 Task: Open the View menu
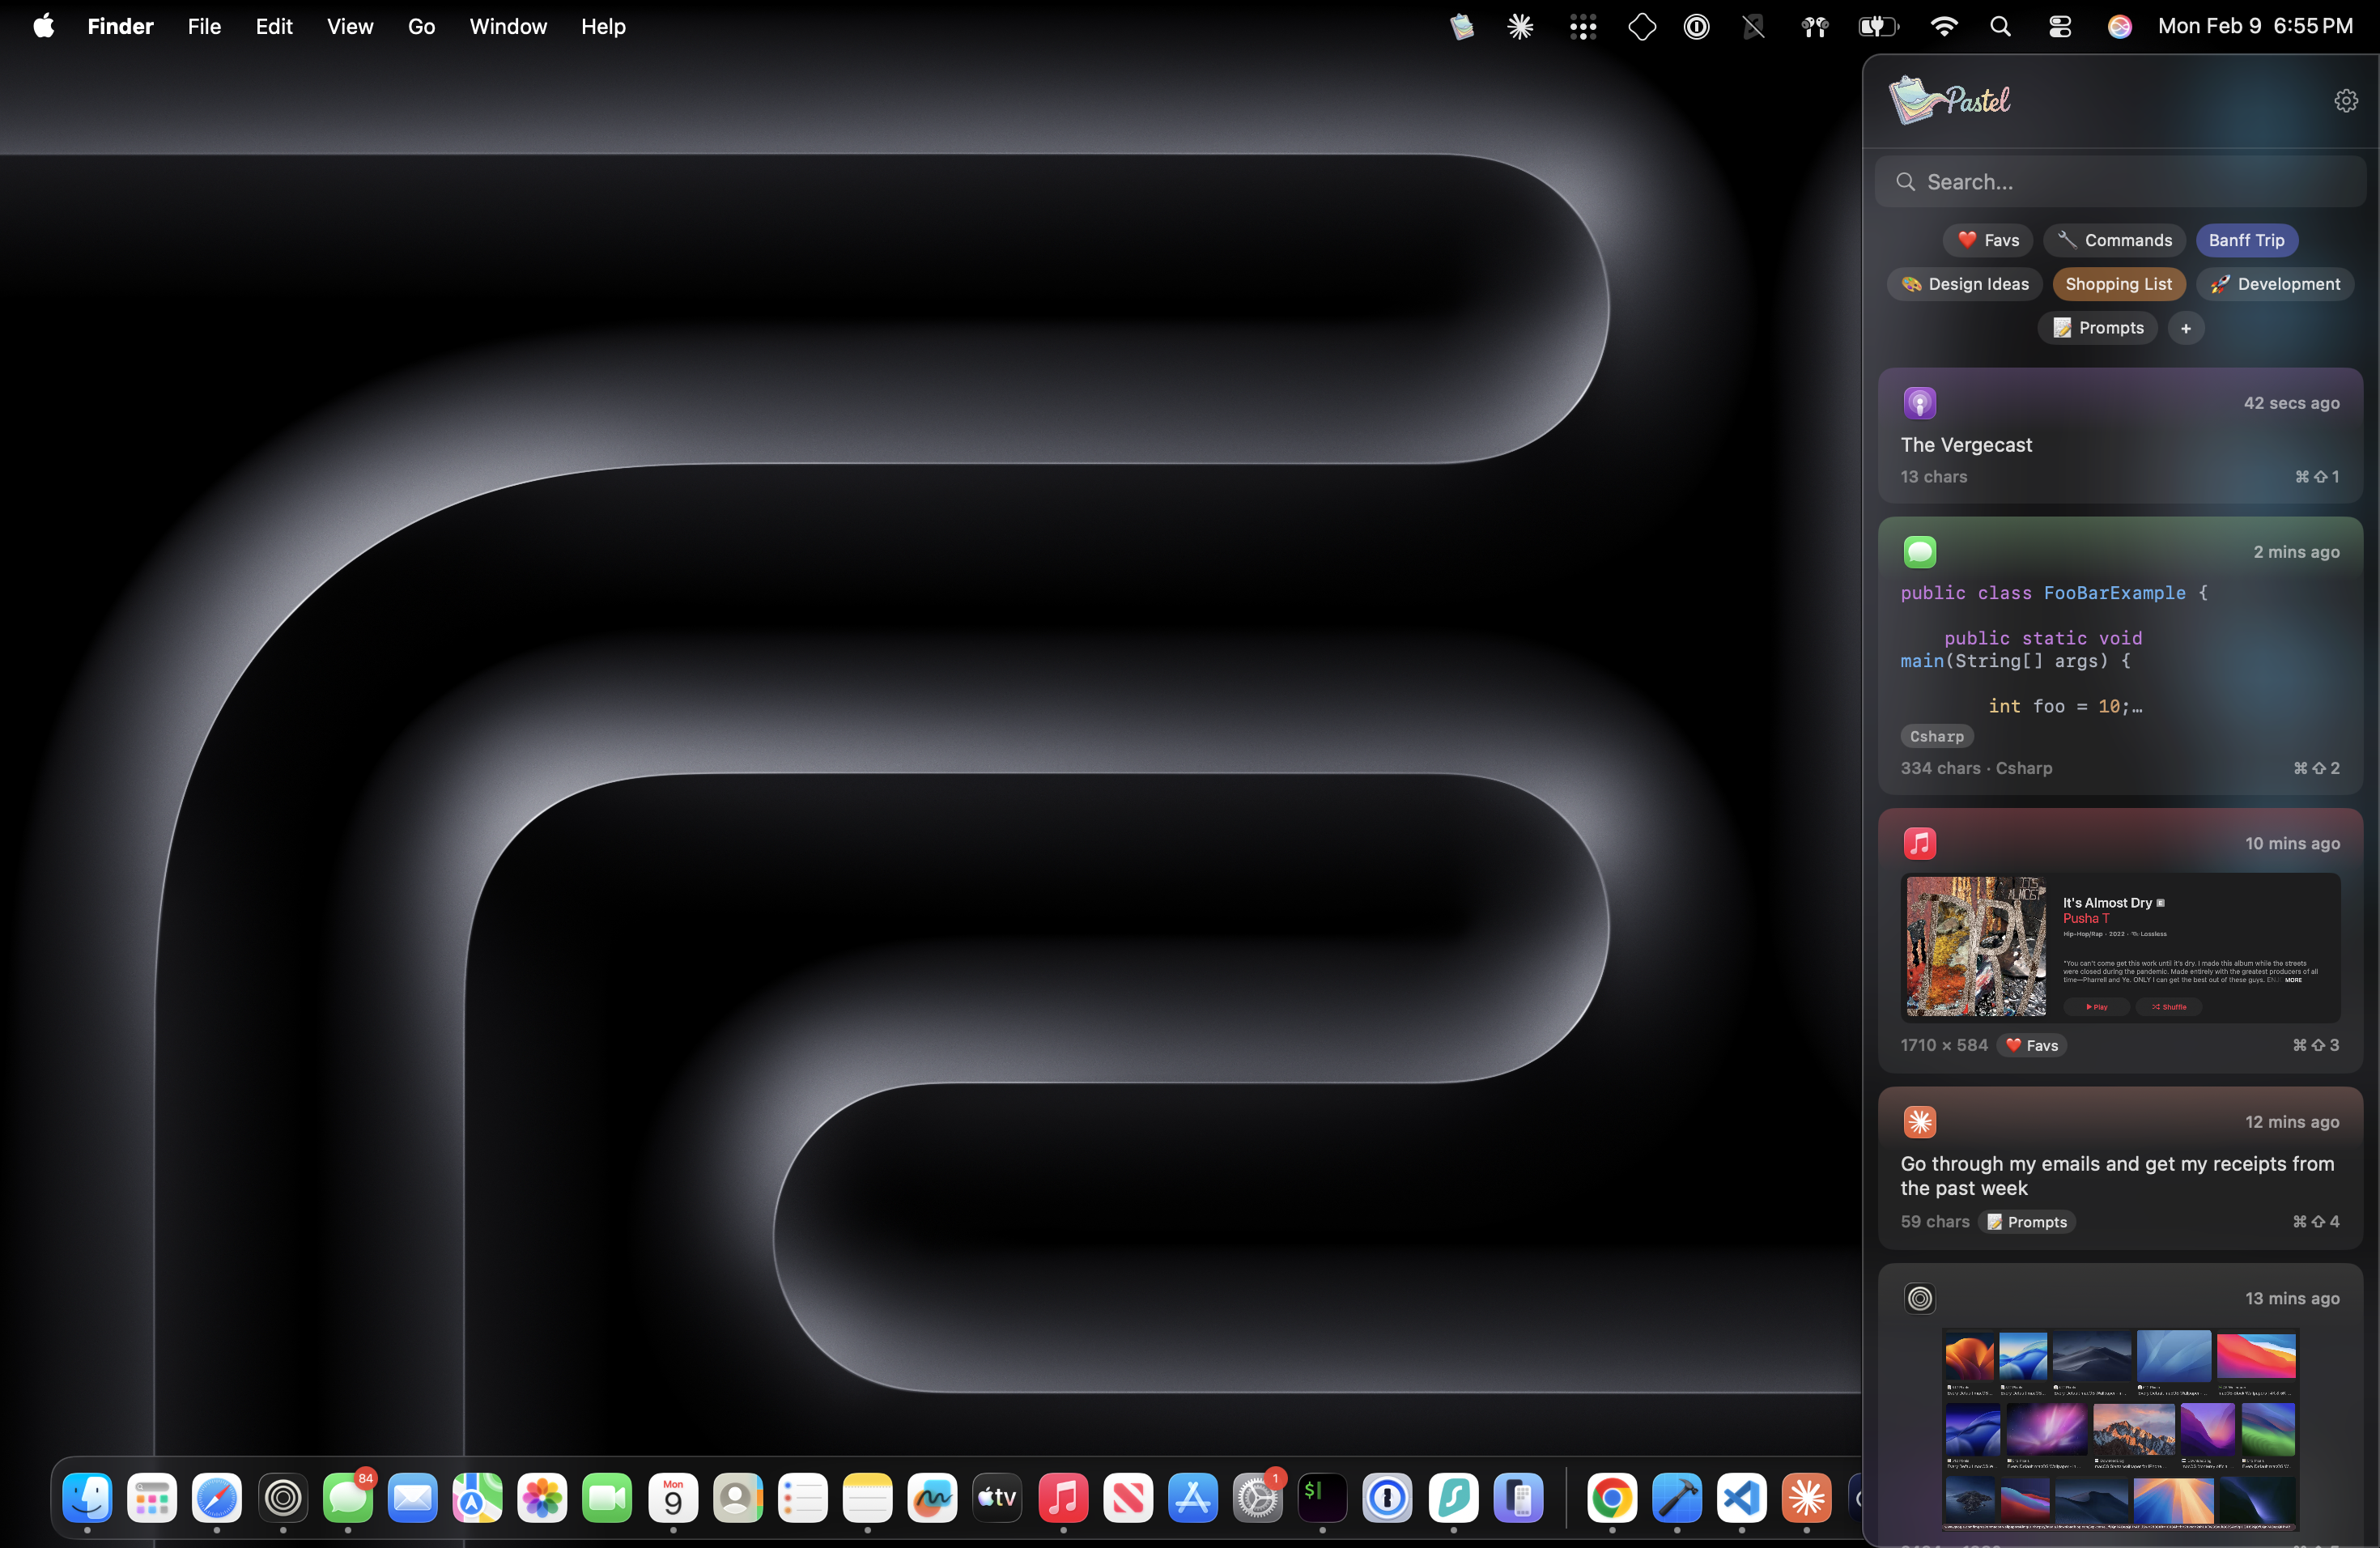(x=349, y=27)
